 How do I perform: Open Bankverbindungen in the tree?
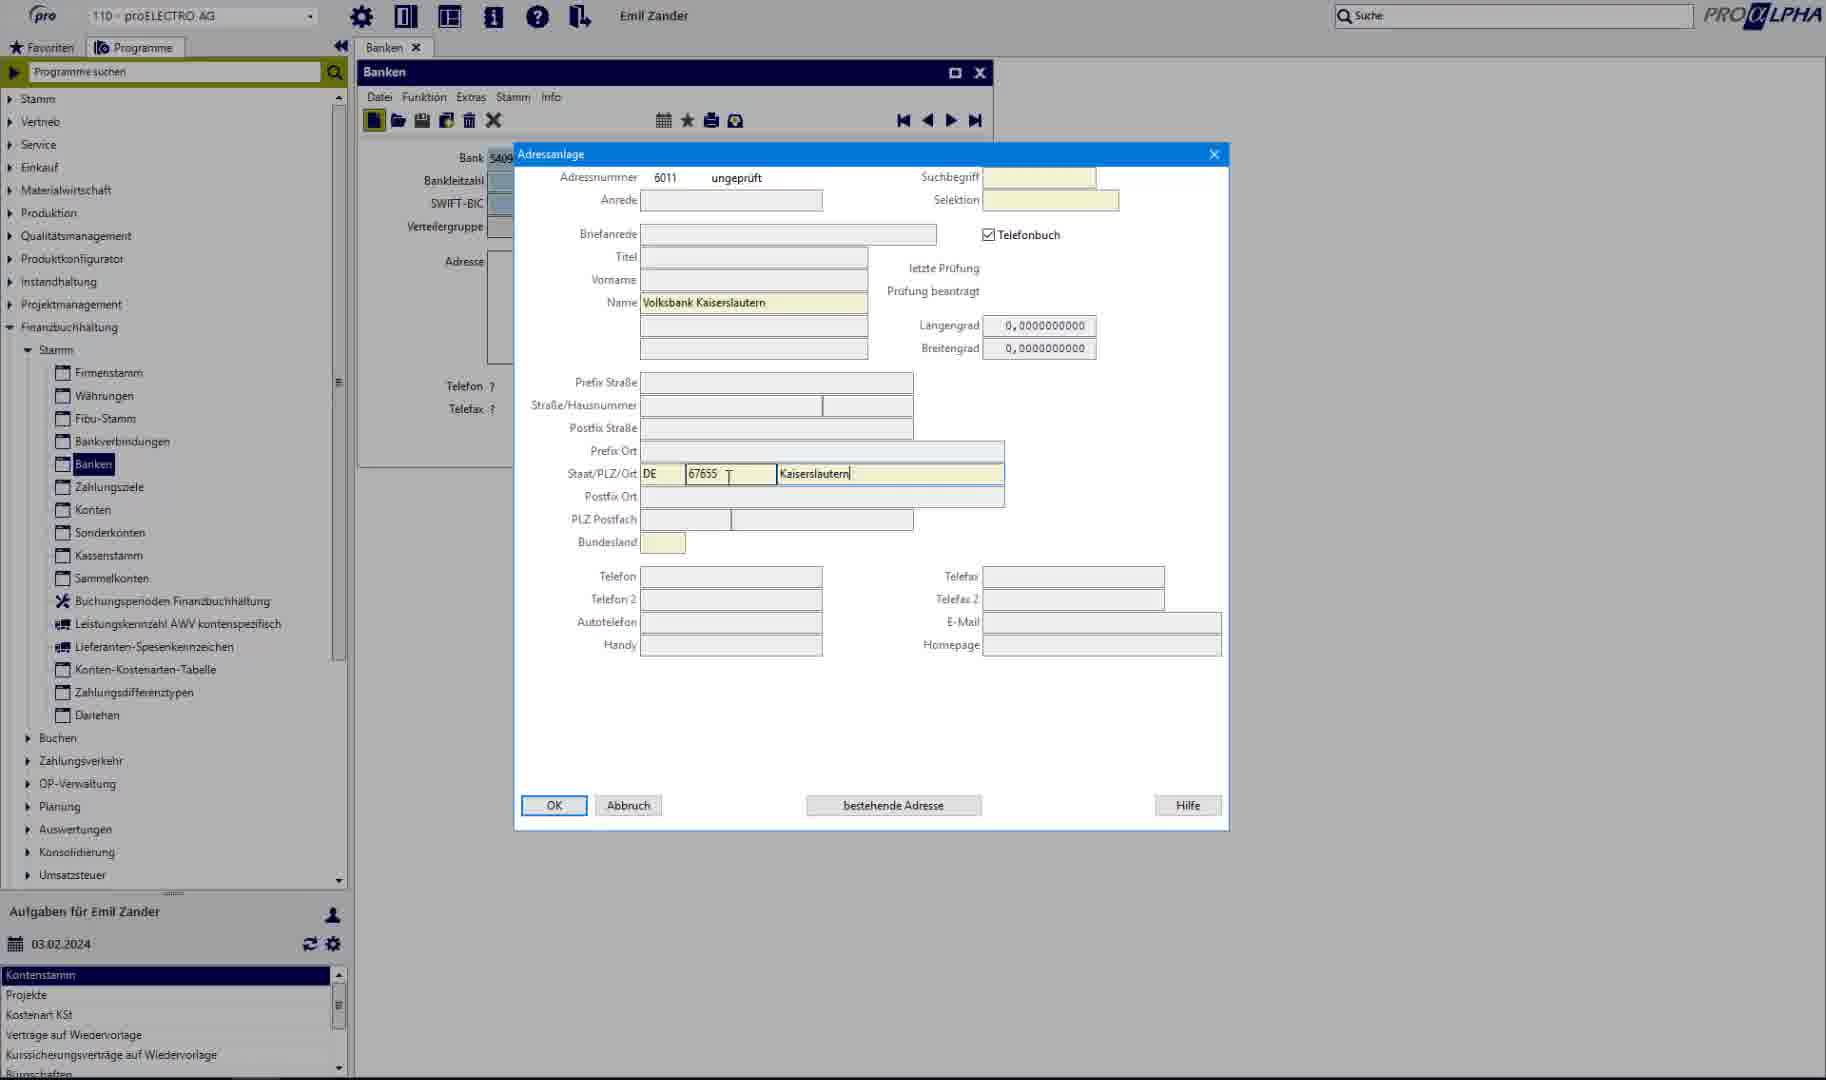point(122,441)
